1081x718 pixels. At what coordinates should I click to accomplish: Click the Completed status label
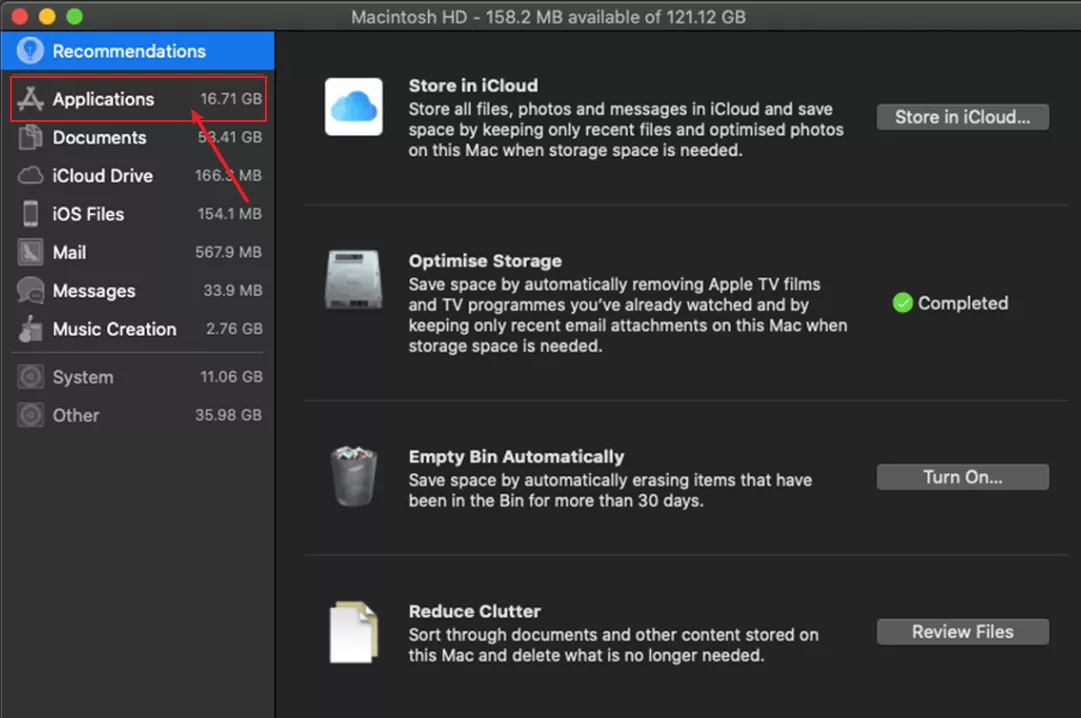[962, 303]
